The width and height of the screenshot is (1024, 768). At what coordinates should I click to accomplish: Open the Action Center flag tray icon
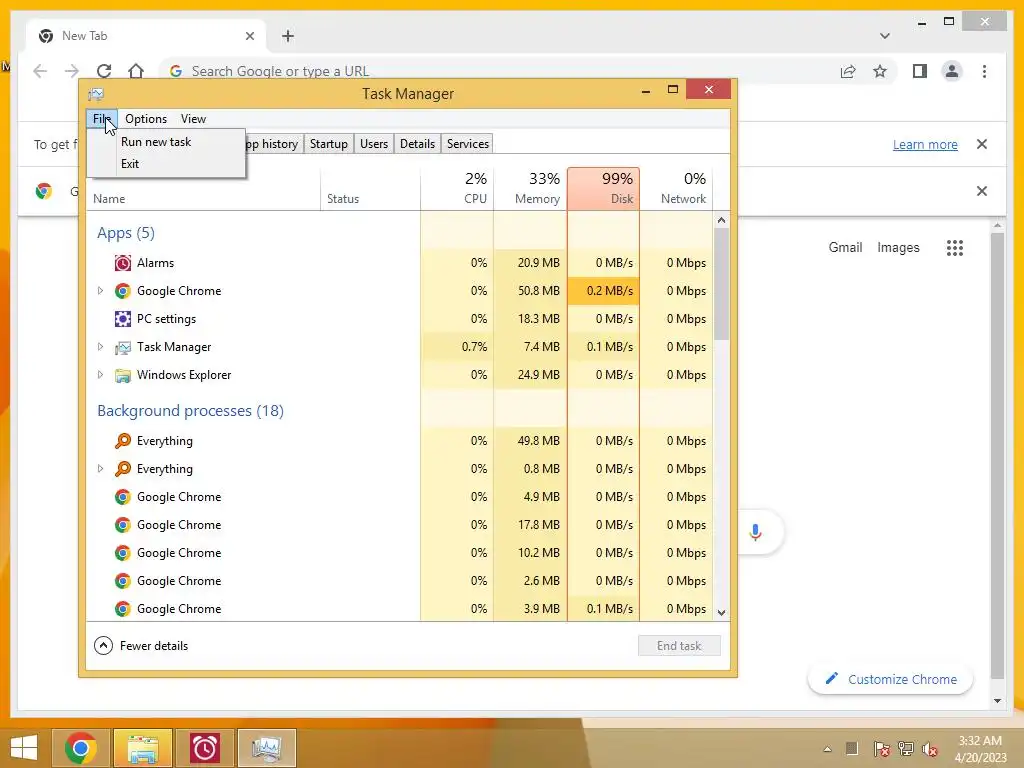pyautogui.click(x=881, y=749)
